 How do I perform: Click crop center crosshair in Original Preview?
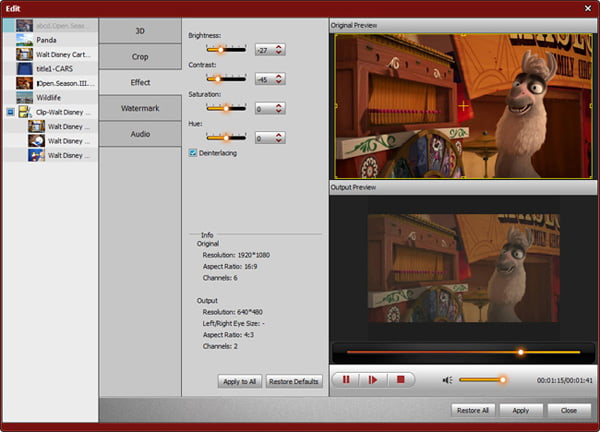tap(463, 106)
